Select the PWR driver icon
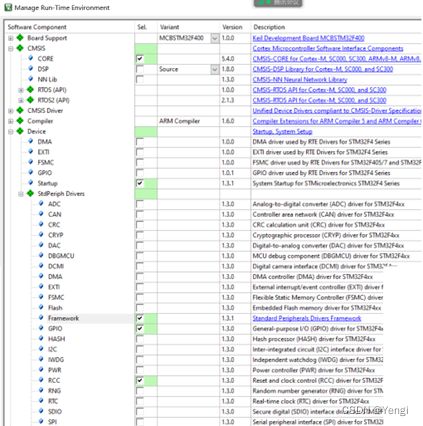423x426 pixels. coord(41,369)
